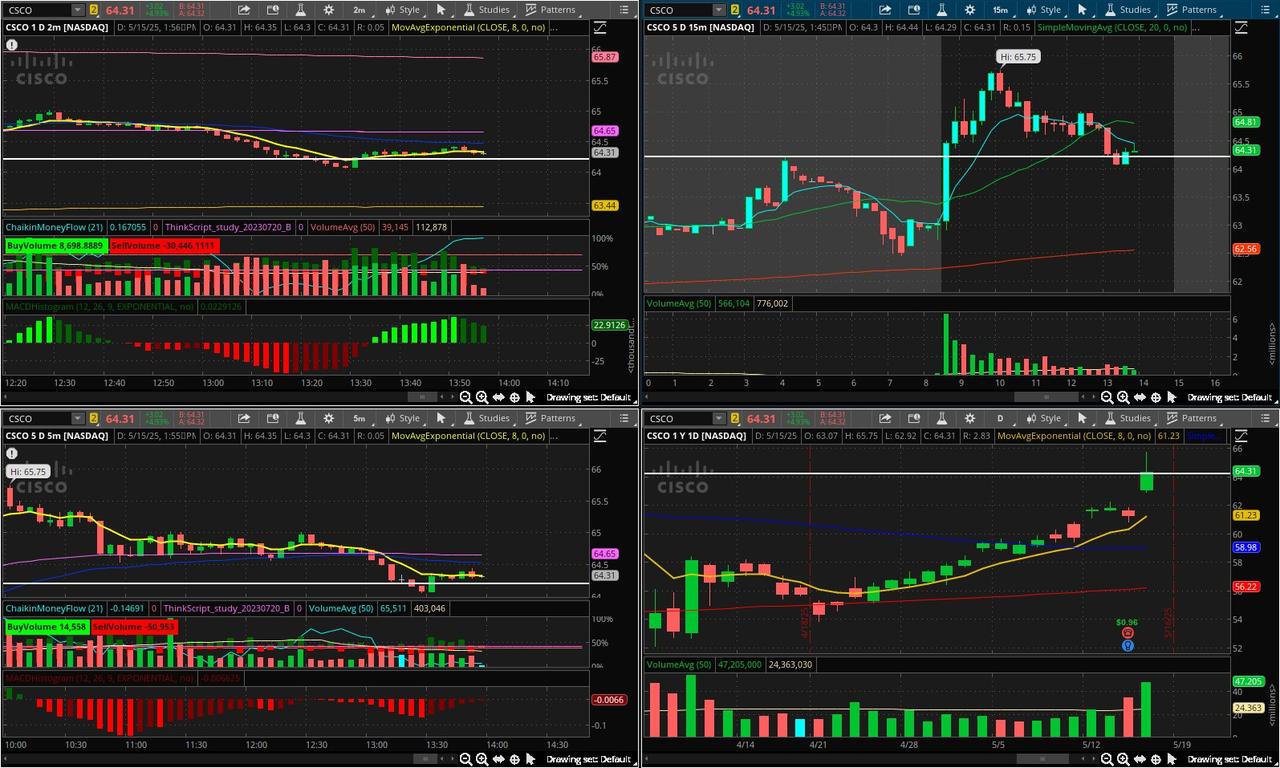
Task: Click the drawing trendline icon on the daily chart
Action: (x=1241, y=435)
